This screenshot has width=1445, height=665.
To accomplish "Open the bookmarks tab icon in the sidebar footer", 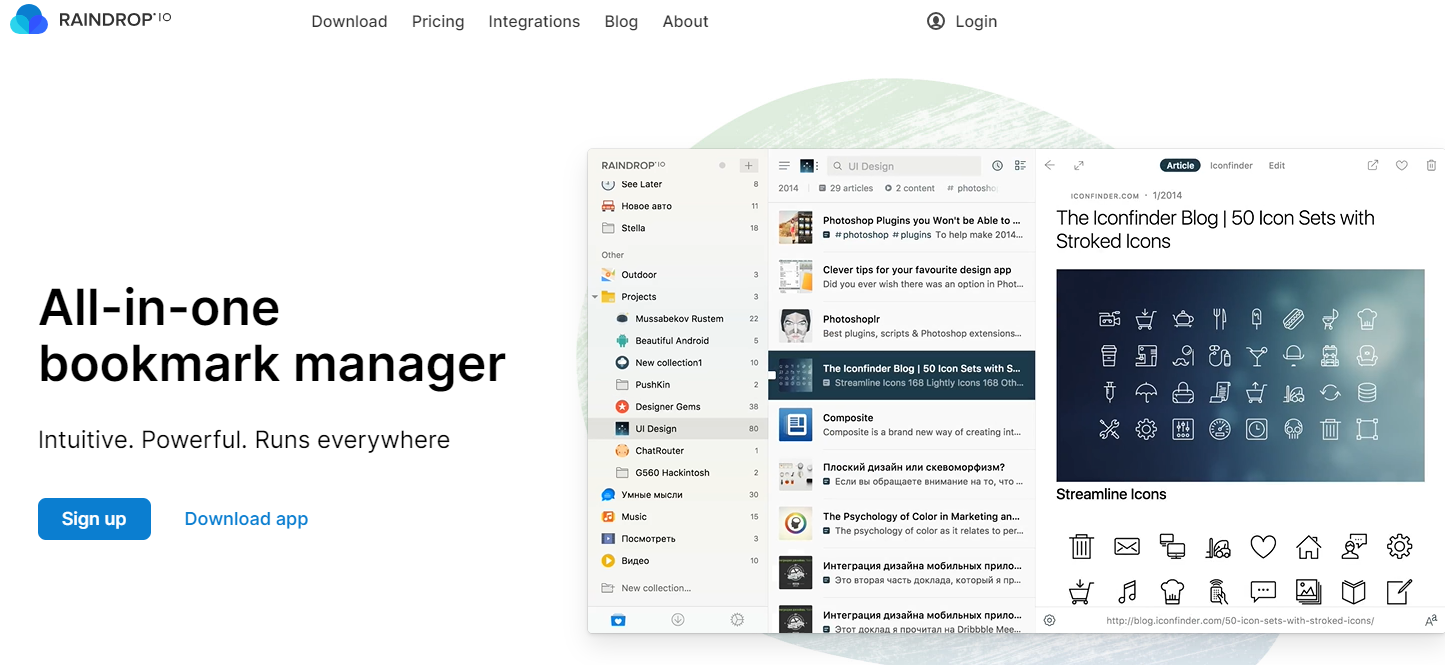I will coord(618,620).
